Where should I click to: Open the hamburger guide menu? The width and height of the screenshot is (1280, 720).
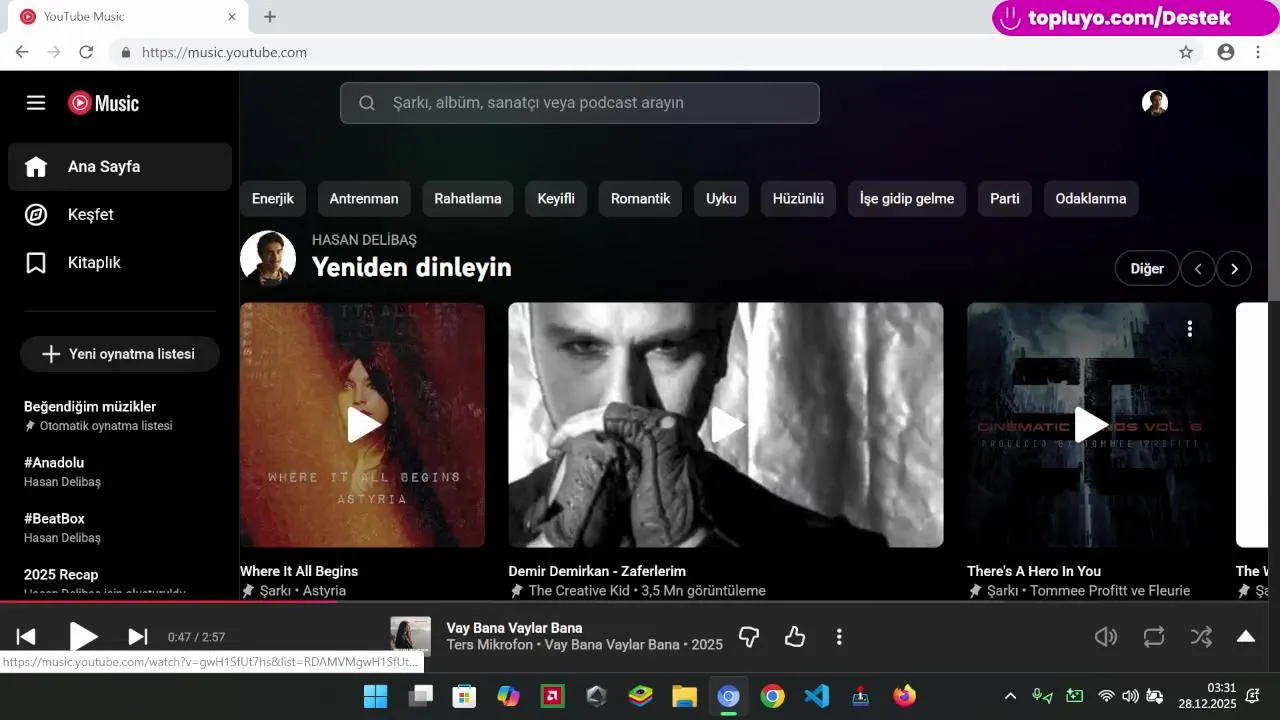tap(36, 103)
